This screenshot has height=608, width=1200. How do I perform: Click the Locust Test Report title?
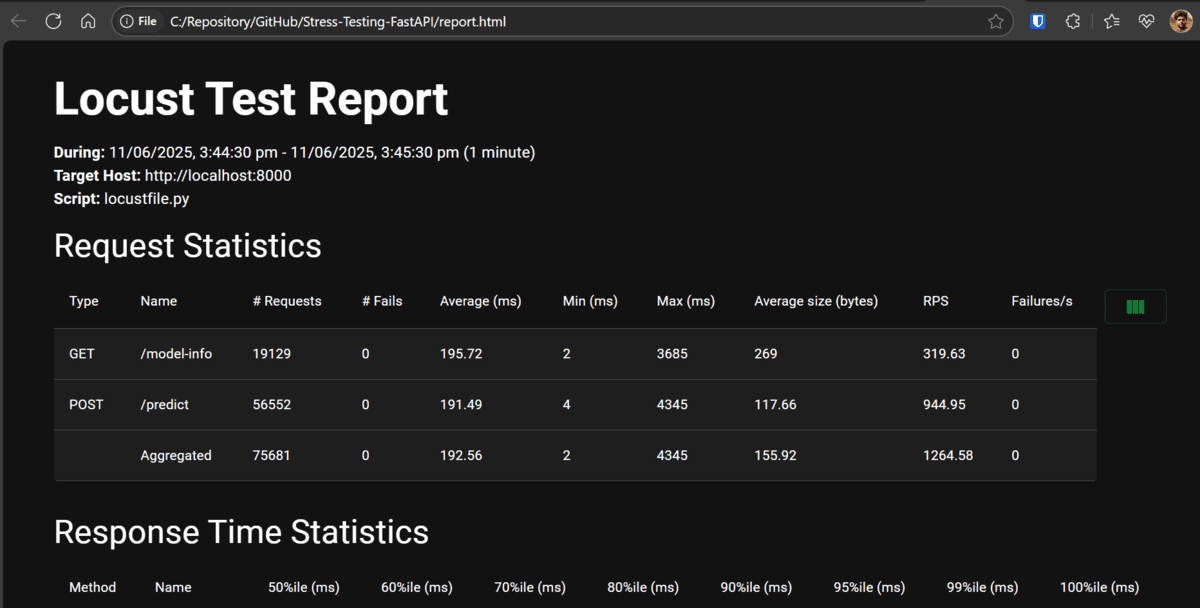251,99
